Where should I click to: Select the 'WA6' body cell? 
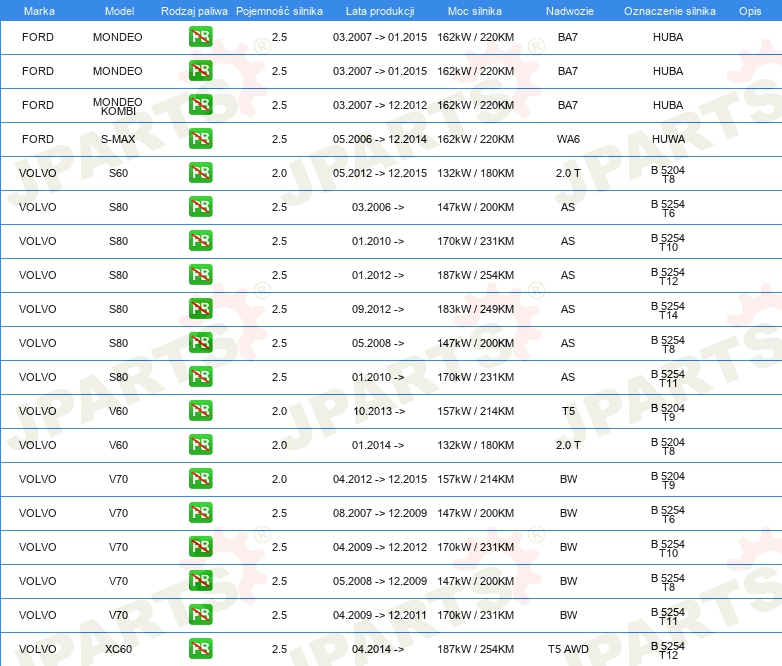568,139
